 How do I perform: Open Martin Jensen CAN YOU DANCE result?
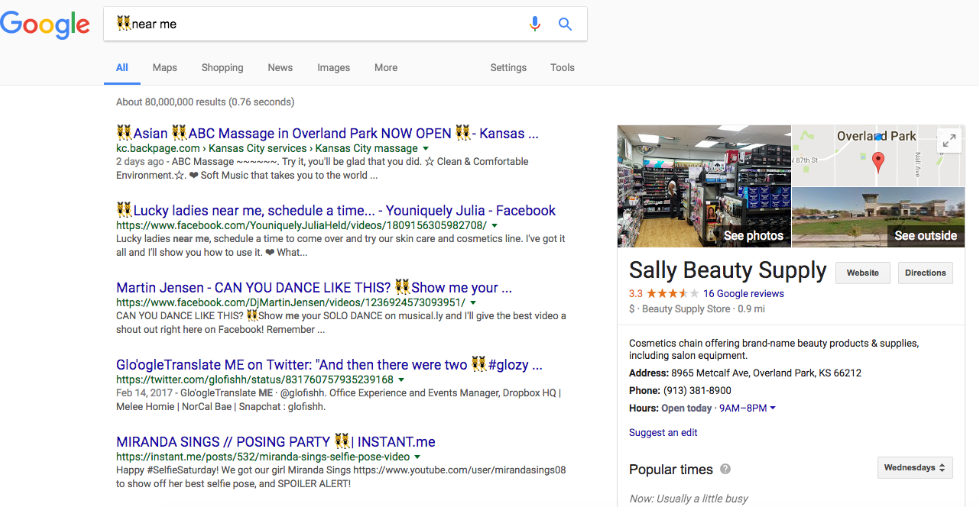click(314, 287)
